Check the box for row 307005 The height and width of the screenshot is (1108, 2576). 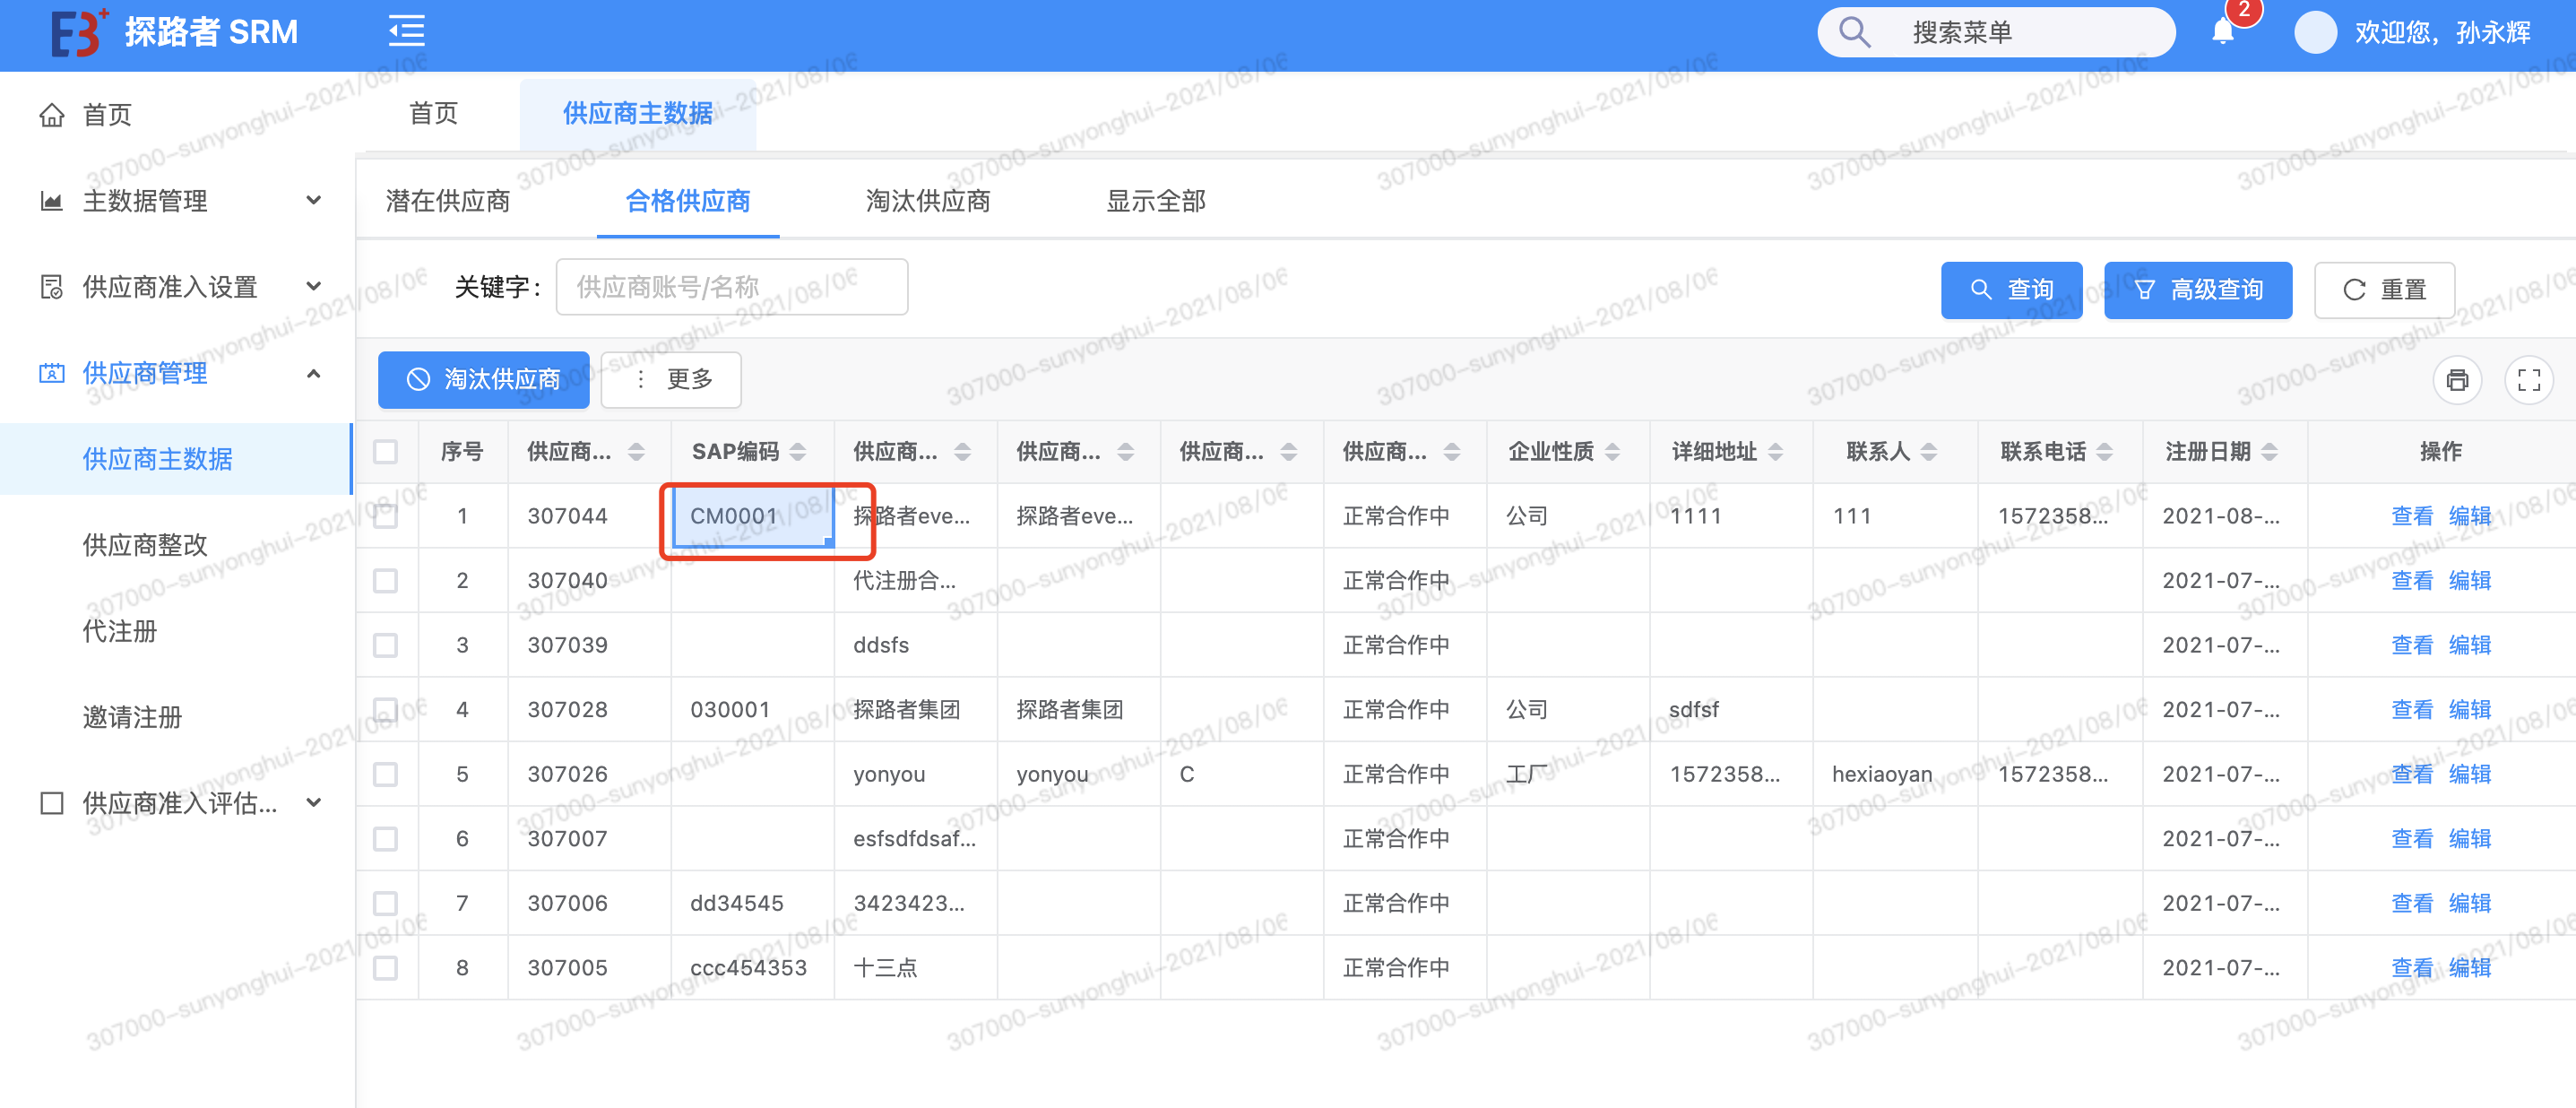(x=385, y=968)
